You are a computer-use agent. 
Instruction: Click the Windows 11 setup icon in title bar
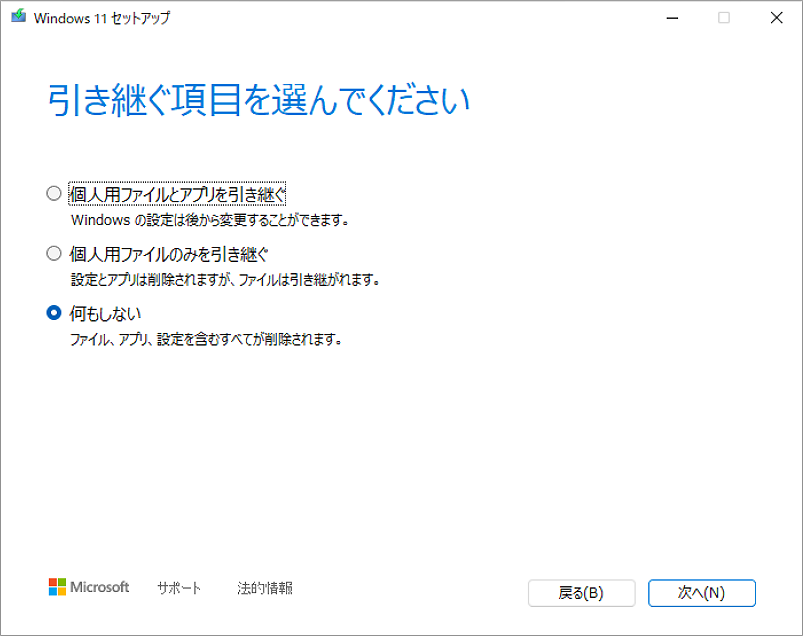coord(17,17)
